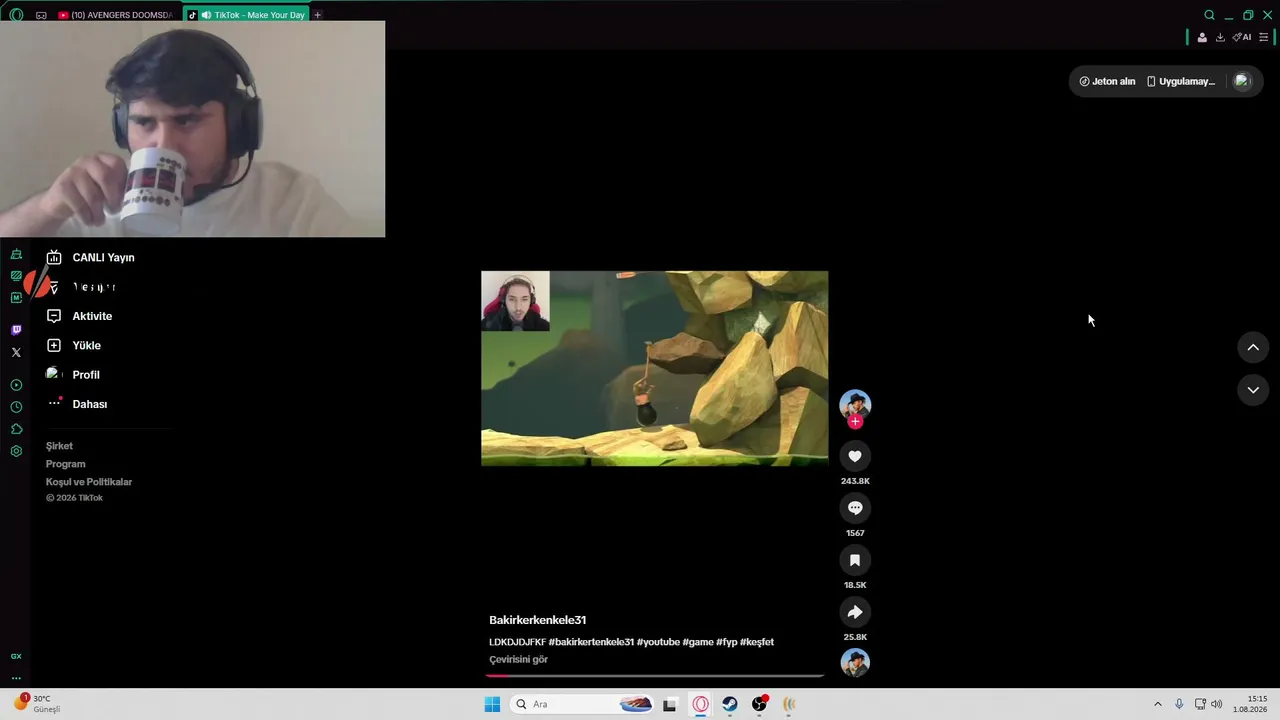1280x720 pixels.
Task: Open CANLI Yayın in the TikTok sidebar
Action: (91, 257)
